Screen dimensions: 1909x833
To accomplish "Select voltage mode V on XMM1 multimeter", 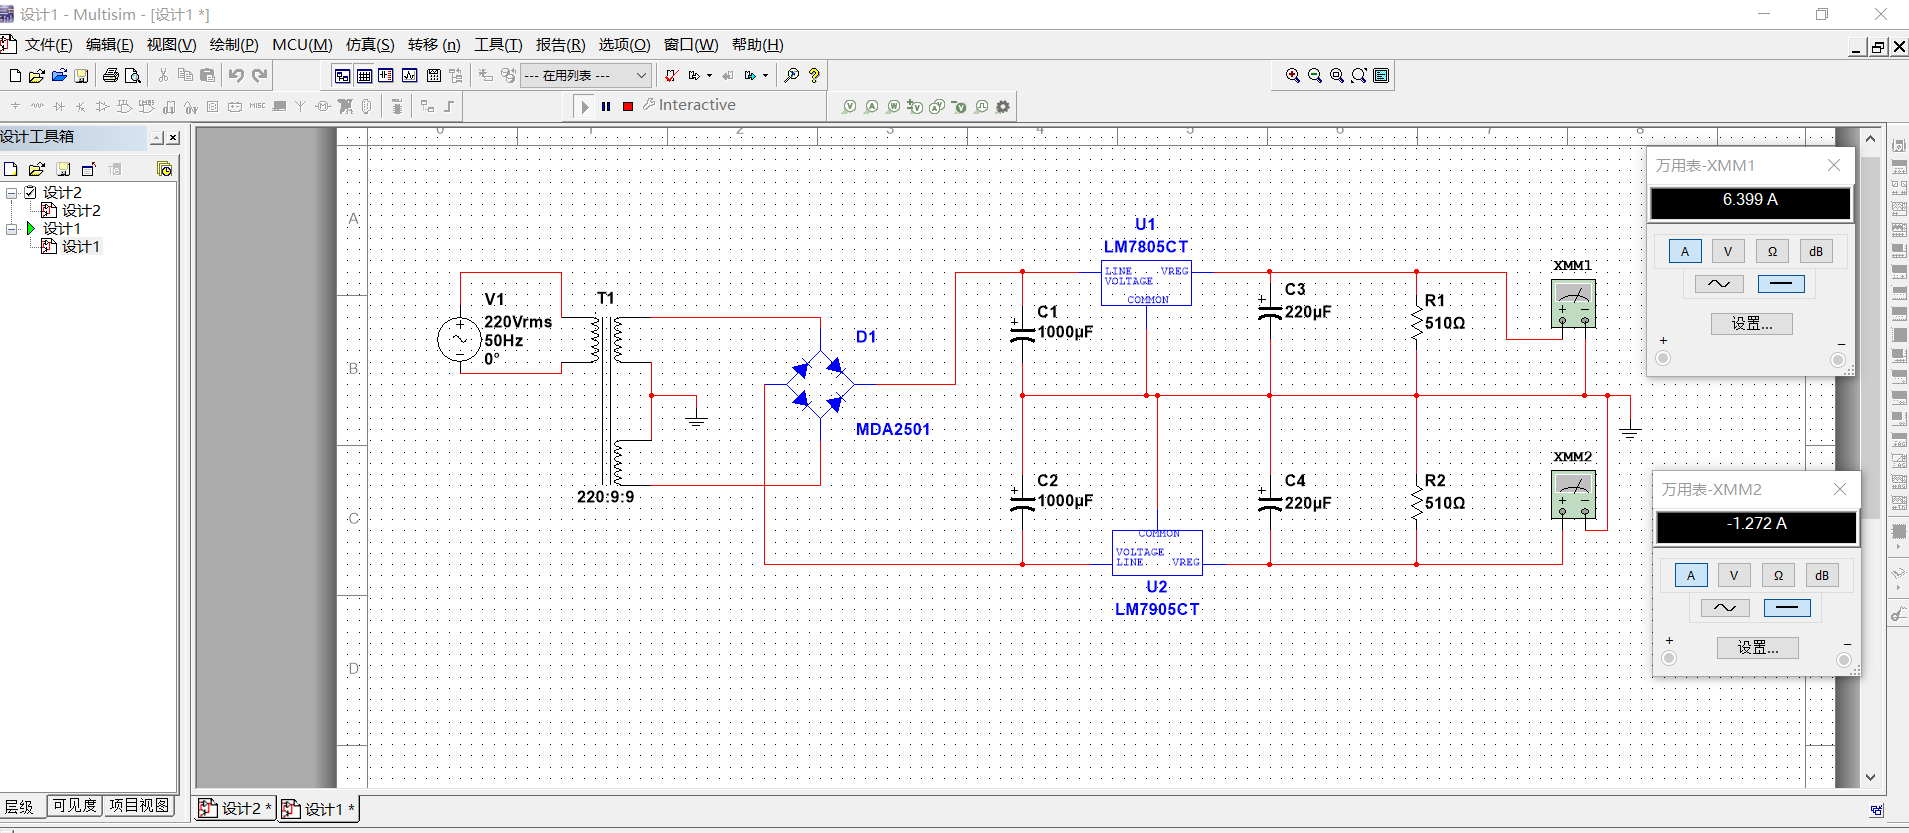I will pyautogui.click(x=1728, y=252).
